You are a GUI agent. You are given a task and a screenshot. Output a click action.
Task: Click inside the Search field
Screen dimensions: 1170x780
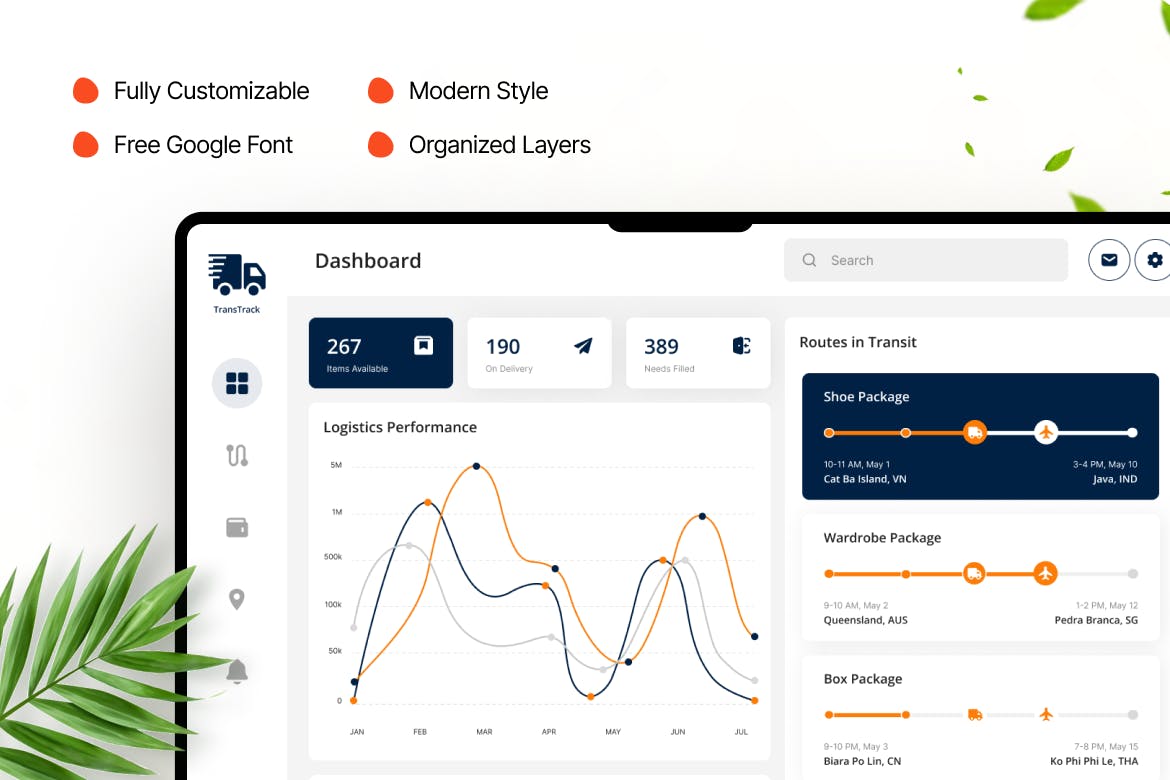pyautogui.click(x=925, y=260)
